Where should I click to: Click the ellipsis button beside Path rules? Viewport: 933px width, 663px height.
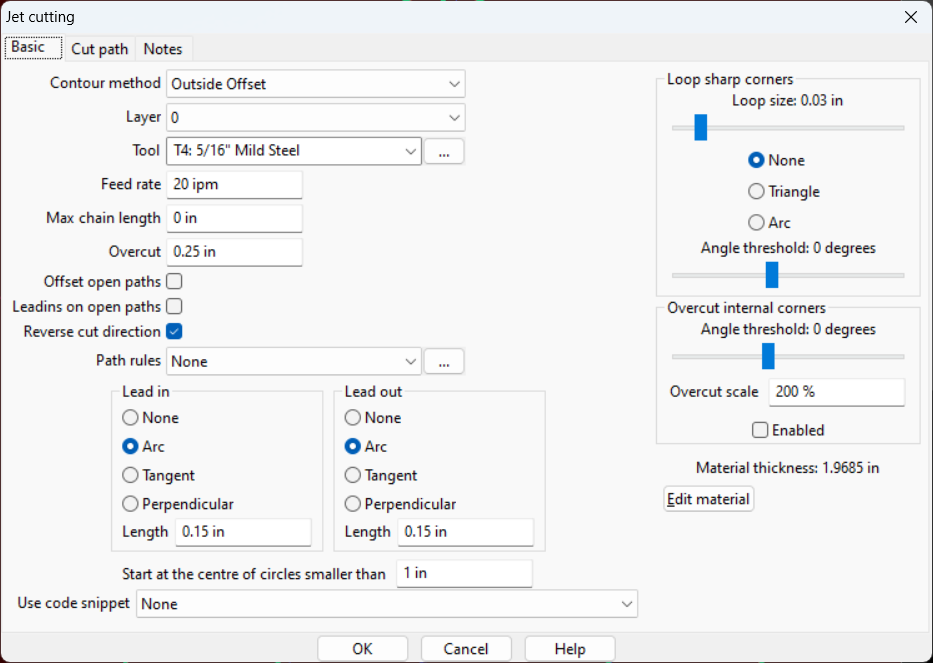[444, 361]
